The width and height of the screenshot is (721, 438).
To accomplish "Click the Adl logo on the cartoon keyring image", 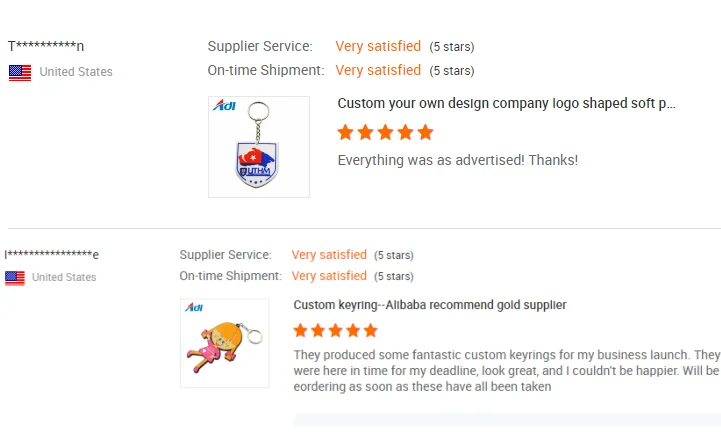I will 194,307.
